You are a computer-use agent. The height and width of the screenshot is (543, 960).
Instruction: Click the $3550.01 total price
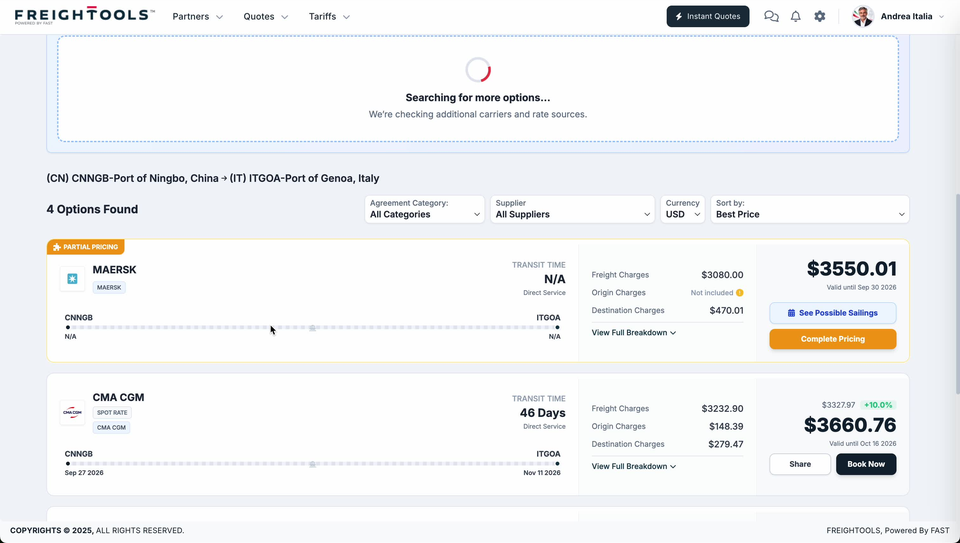[852, 269]
